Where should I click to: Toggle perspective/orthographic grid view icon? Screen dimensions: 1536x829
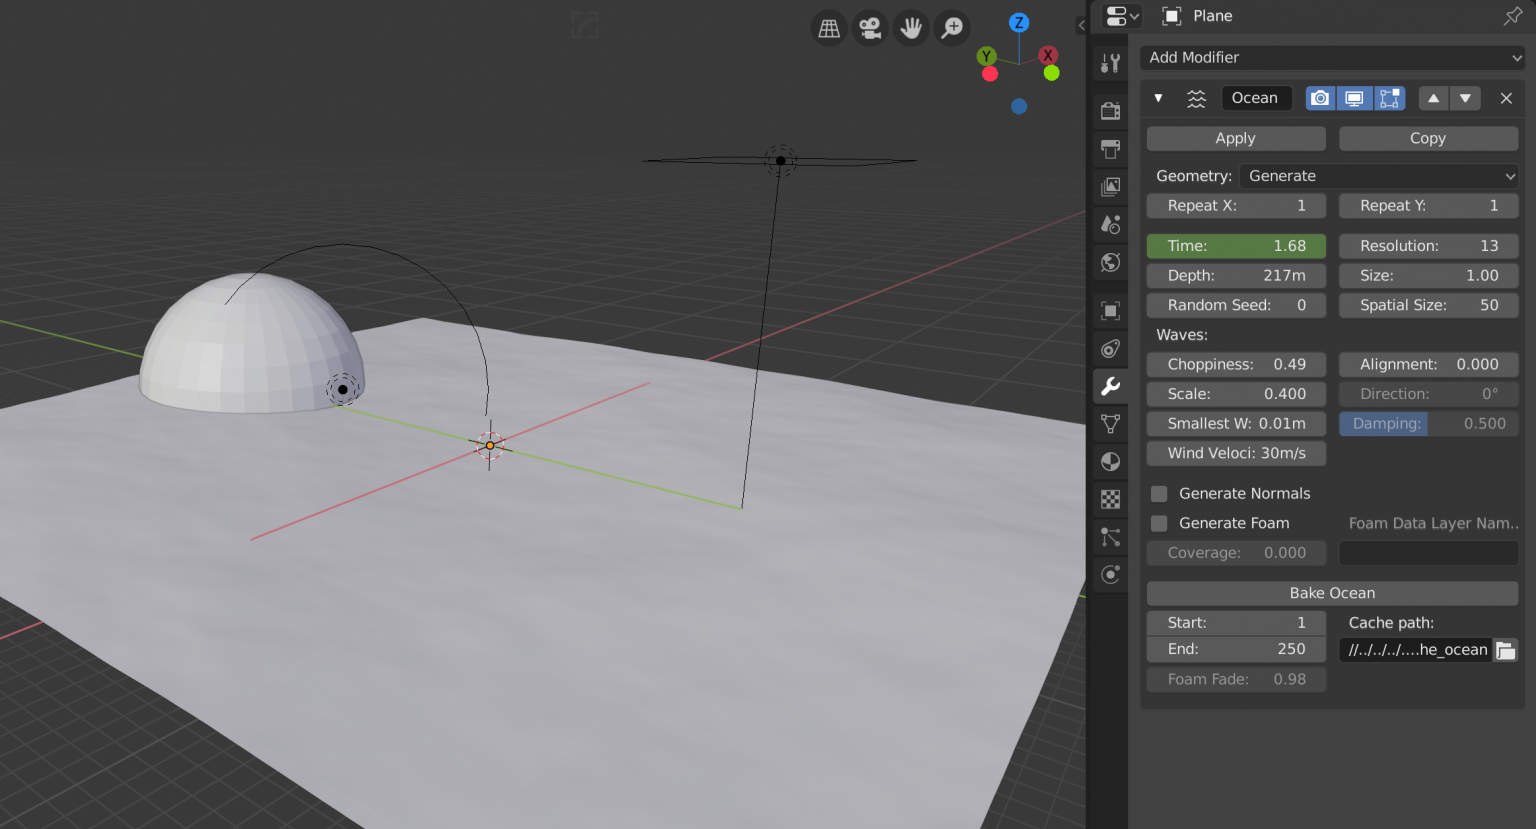[829, 29]
